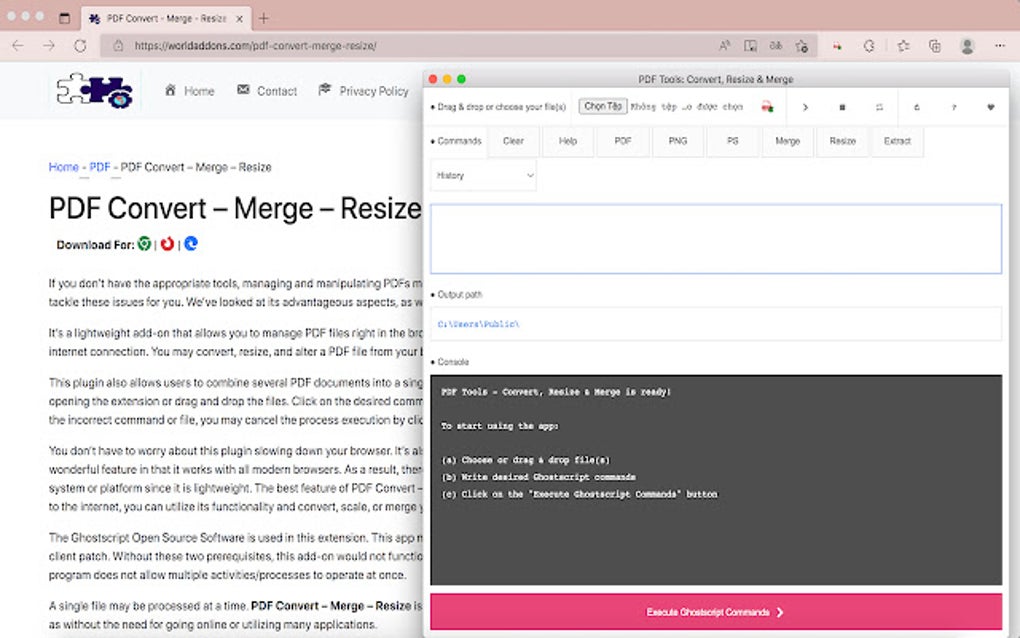This screenshot has height=638, width=1020.
Task: Click the reload arrows icon in PDF Tools toolbar
Action: pyautogui.click(x=879, y=107)
